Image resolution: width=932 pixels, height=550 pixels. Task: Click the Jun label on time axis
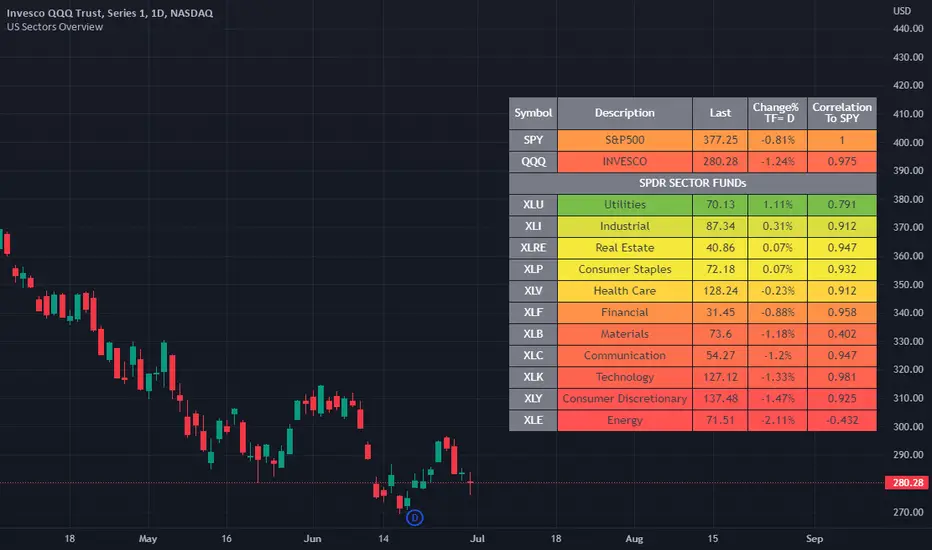pyautogui.click(x=312, y=539)
